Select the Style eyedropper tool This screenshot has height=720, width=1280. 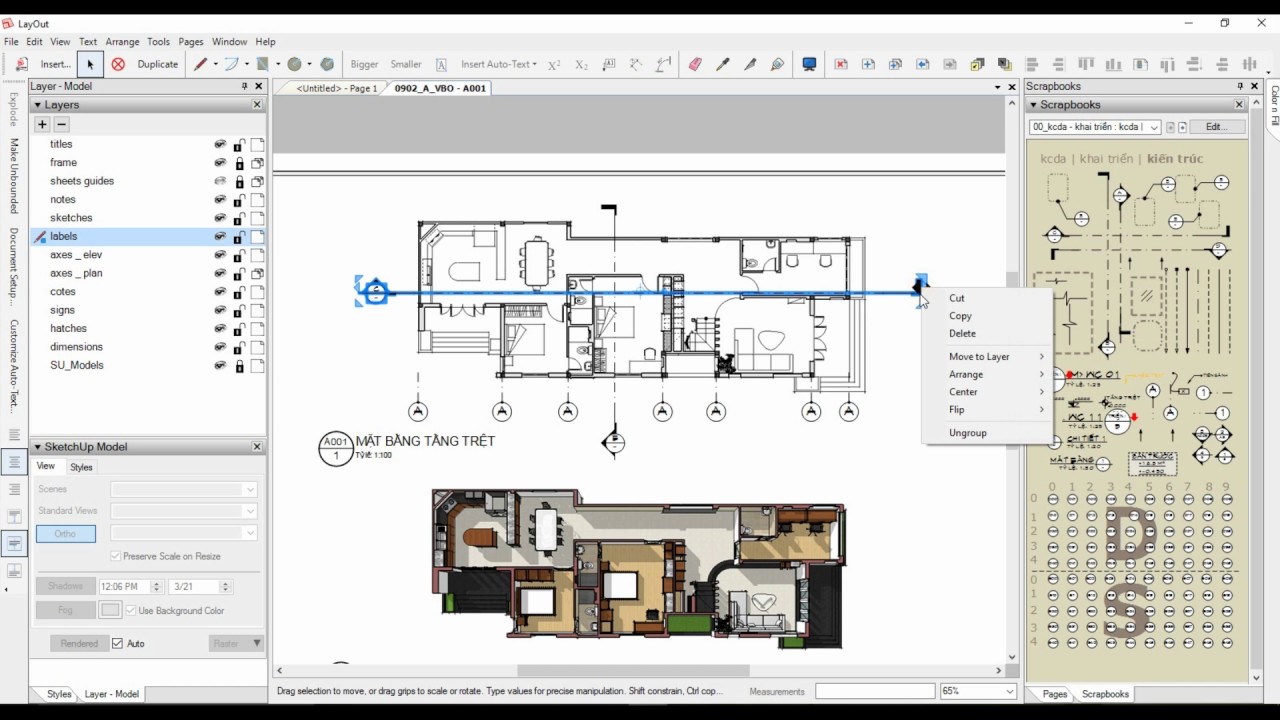[722, 64]
